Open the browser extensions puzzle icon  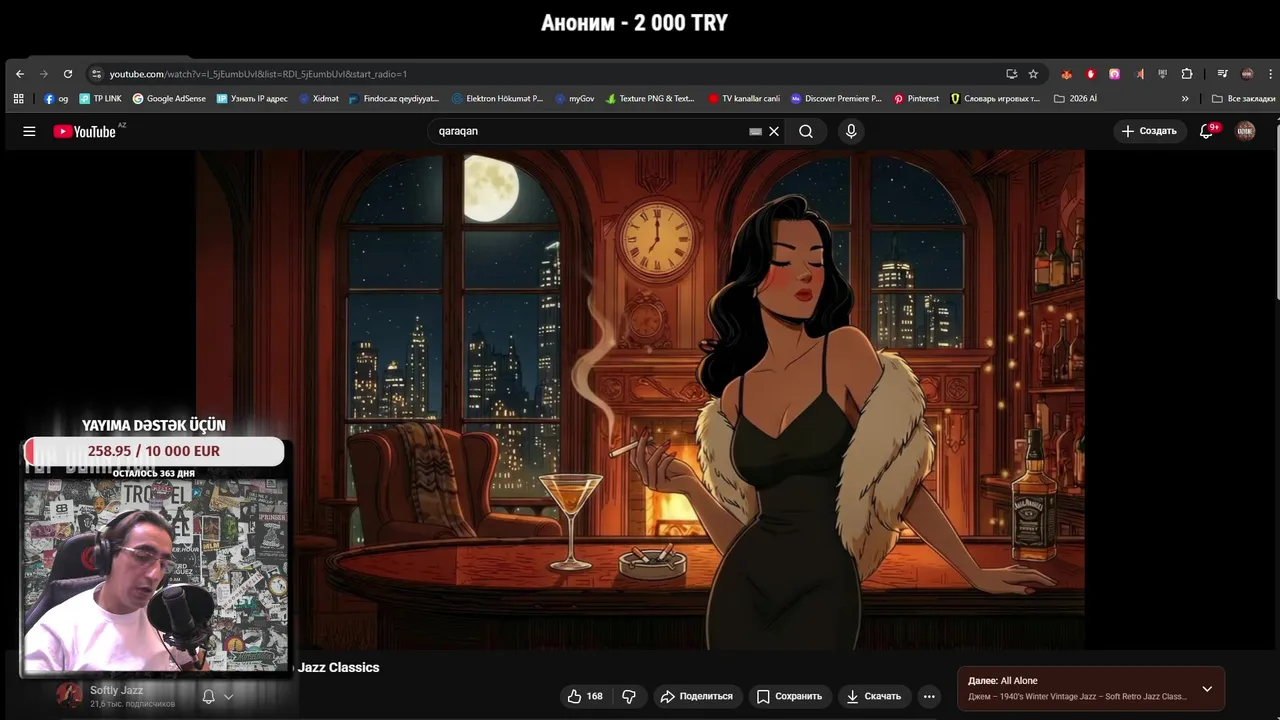click(1187, 74)
